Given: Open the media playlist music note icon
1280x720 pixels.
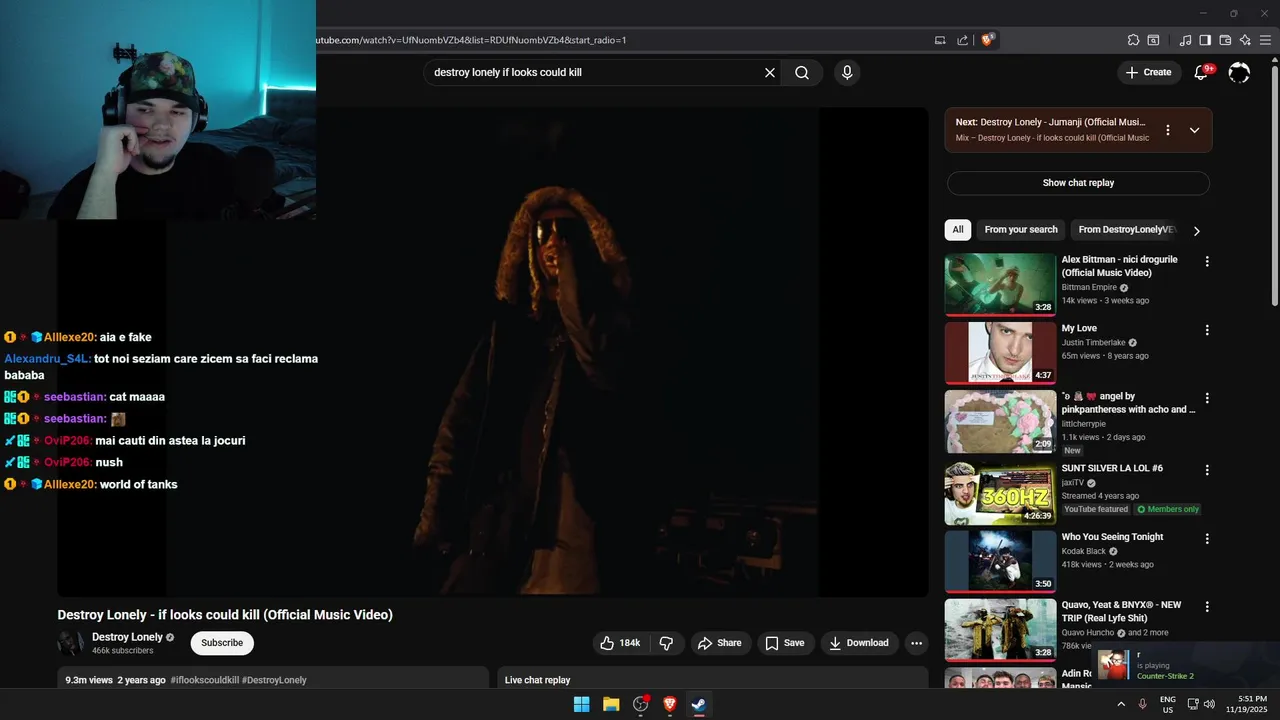Looking at the screenshot, I should point(1186,40).
